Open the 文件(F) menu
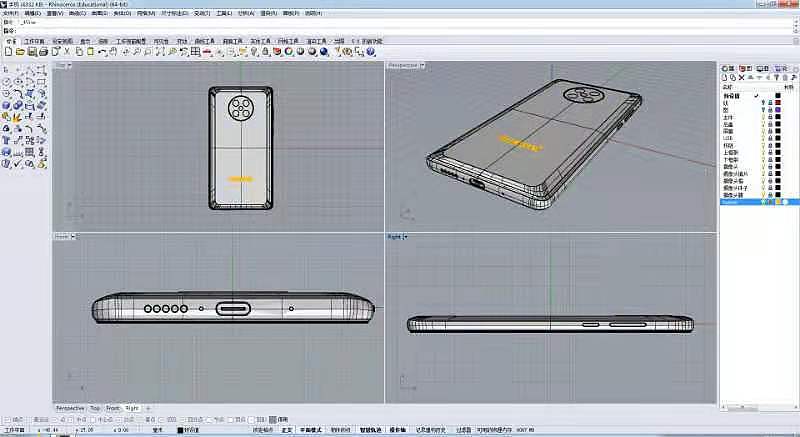800x437 pixels. (11, 13)
